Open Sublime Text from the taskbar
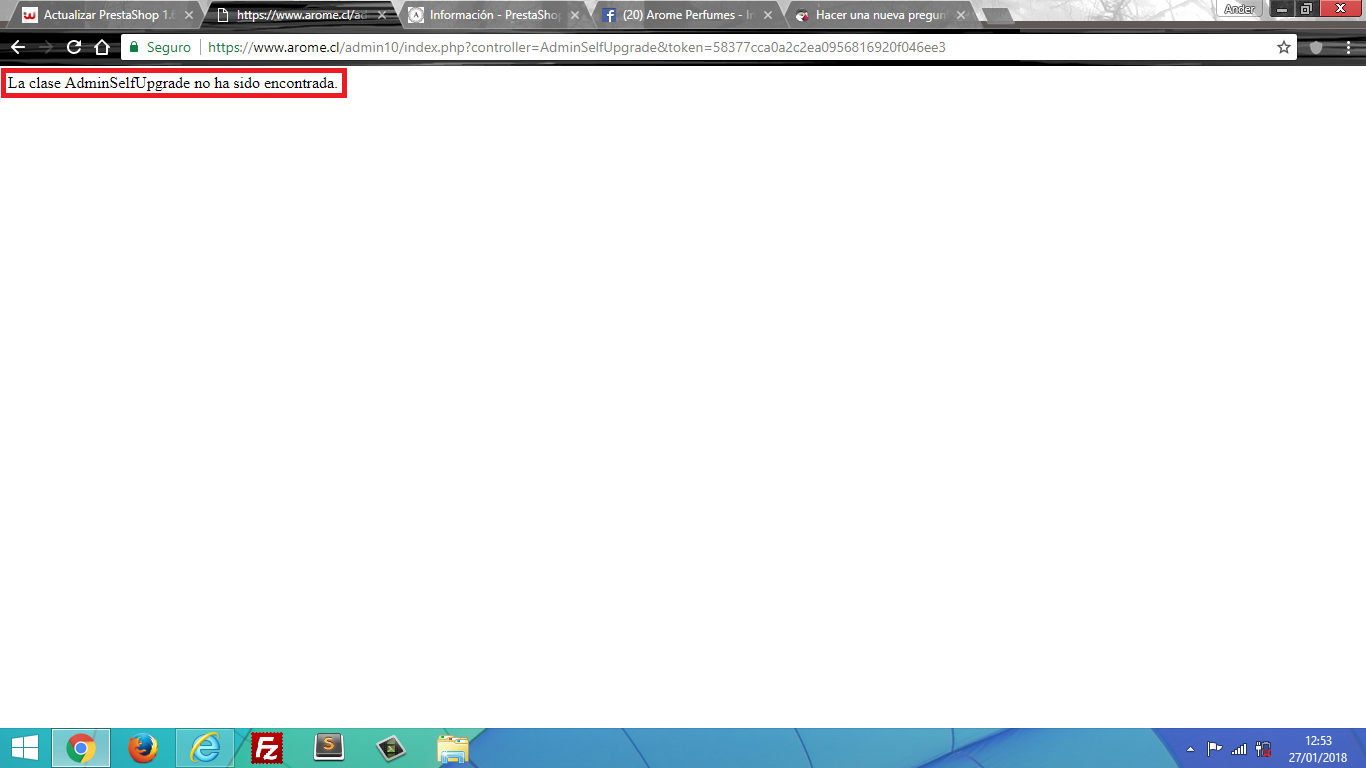The width and height of the screenshot is (1366, 768). tap(329, 748)
